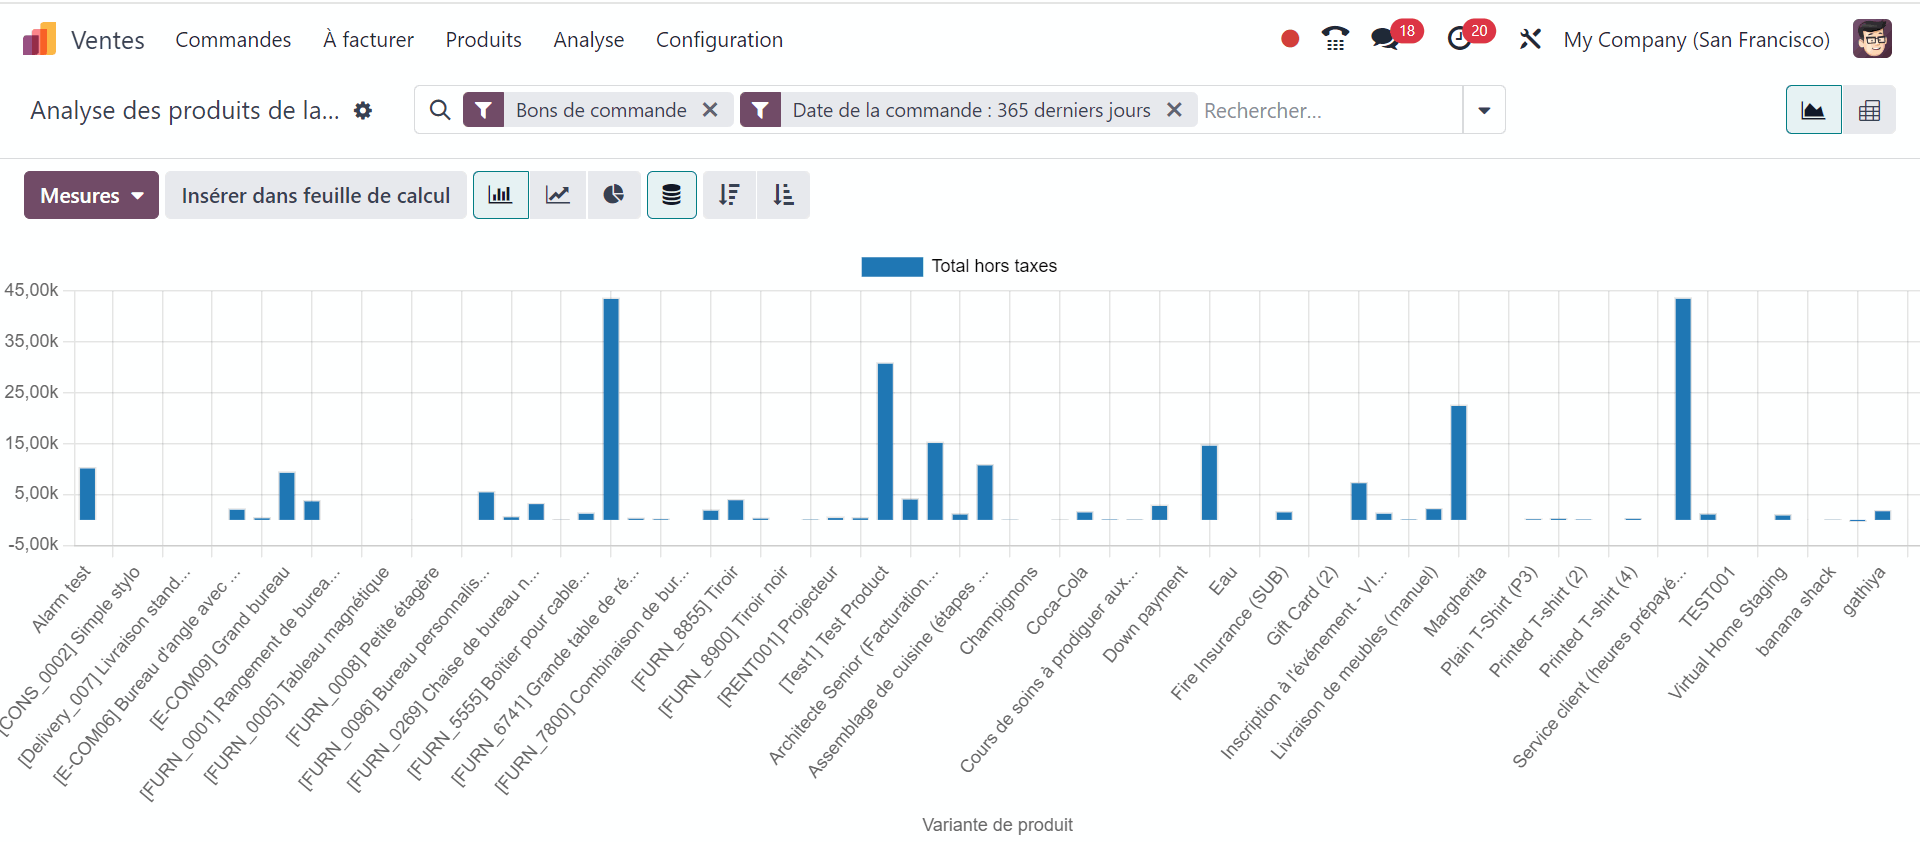Open the search options dropdown arrow
1920x842 pixels.
click(x=1484, y=110)
